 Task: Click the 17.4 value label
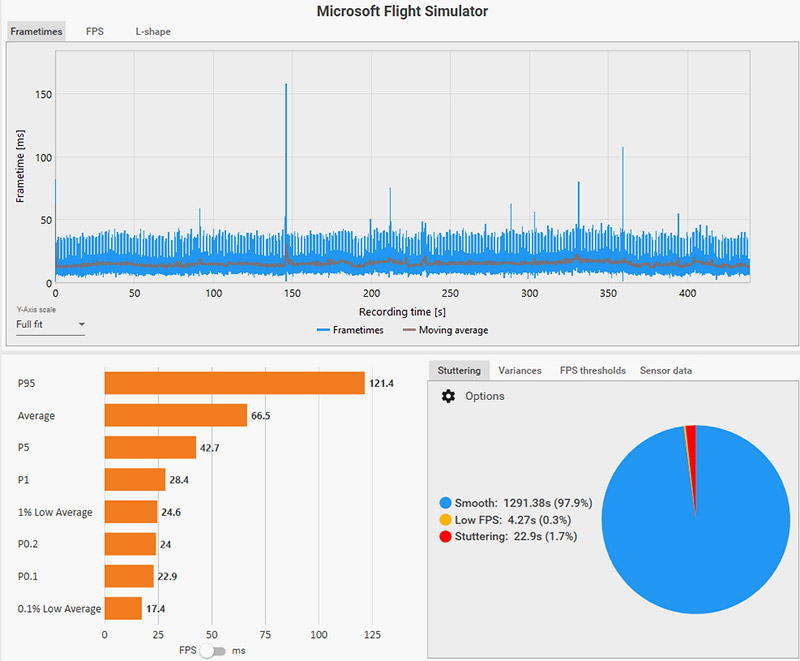[156, 609]
